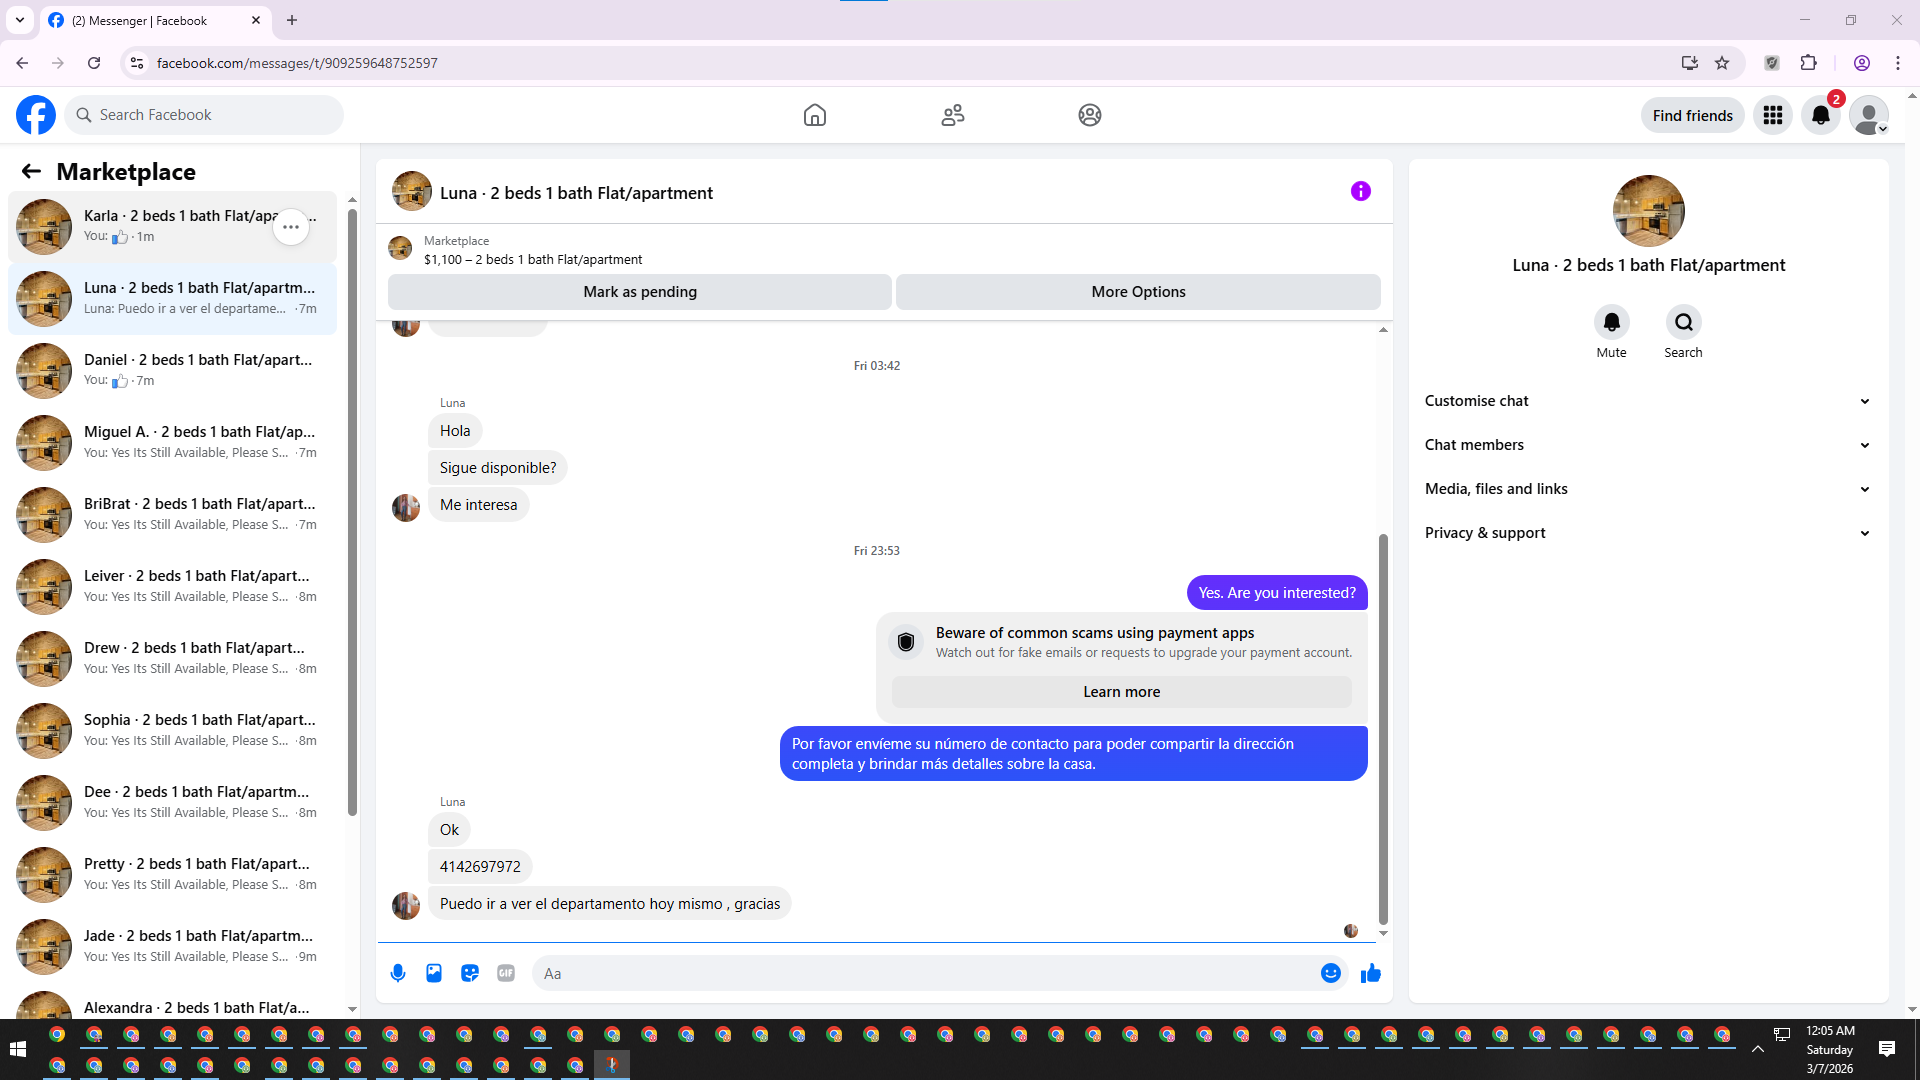Expand the Chat members section

1648,445
